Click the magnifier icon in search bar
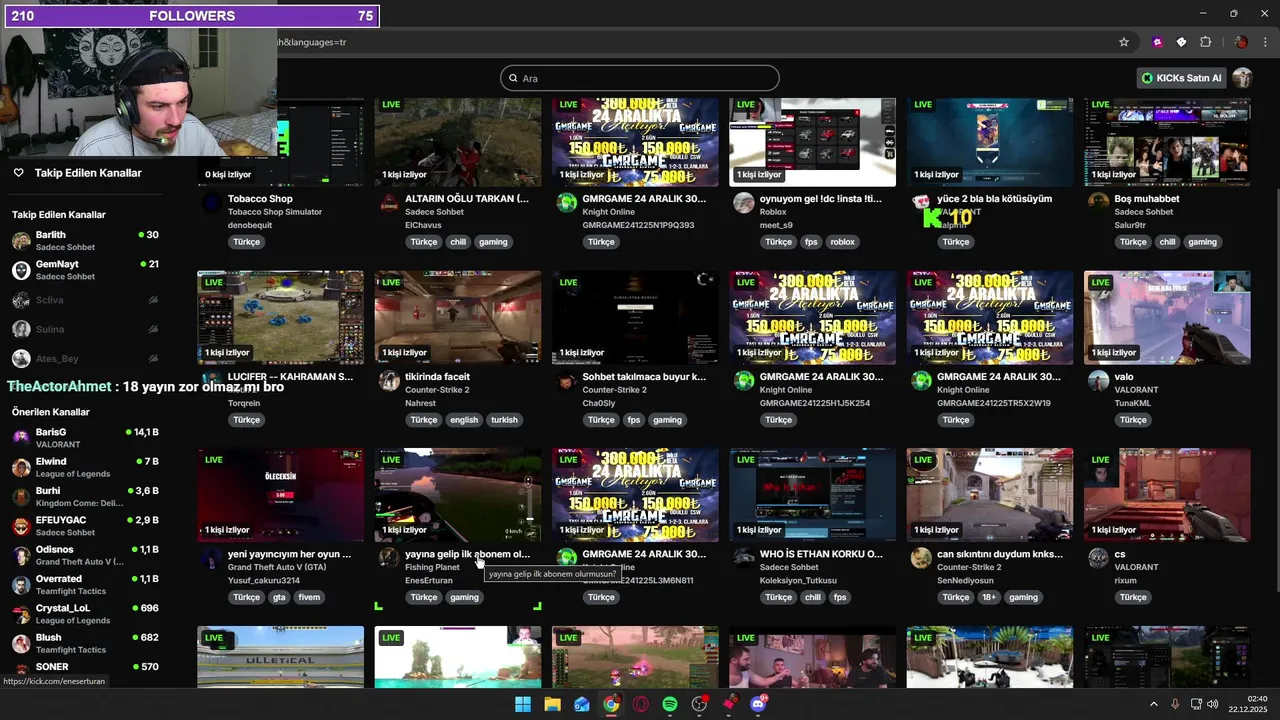 pos(513,78)
